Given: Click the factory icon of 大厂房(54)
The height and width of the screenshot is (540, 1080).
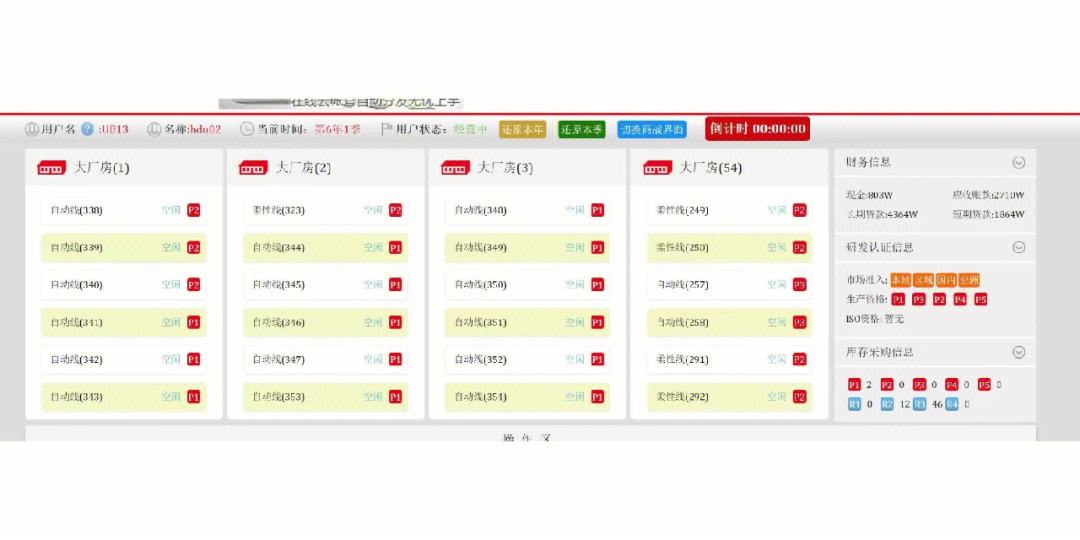Looking at the screenshot, I should 658,167.
